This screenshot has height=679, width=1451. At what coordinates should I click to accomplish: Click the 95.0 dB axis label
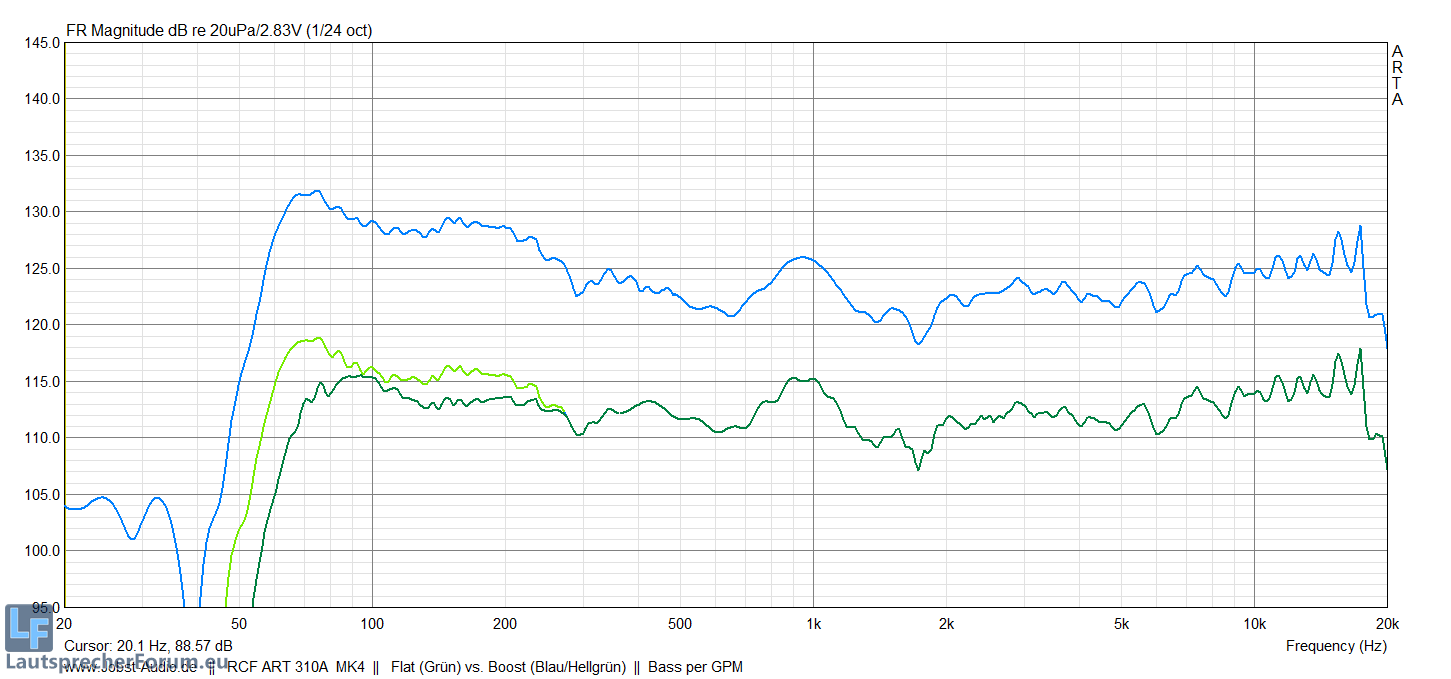45,607
